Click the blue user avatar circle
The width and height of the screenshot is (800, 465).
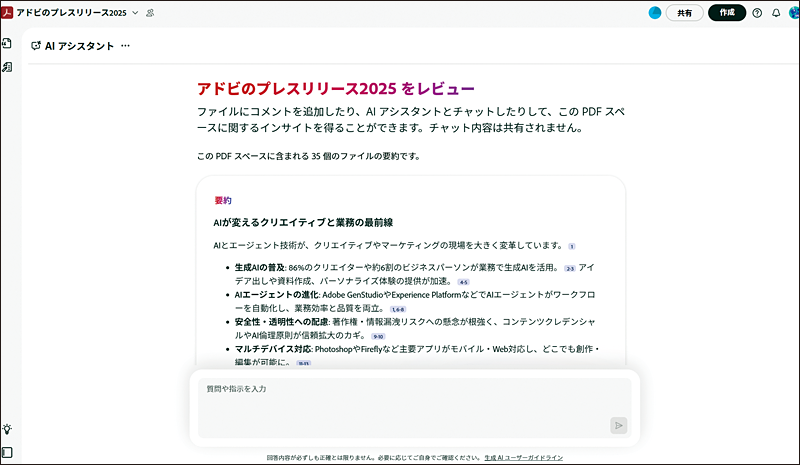point(655,13)
